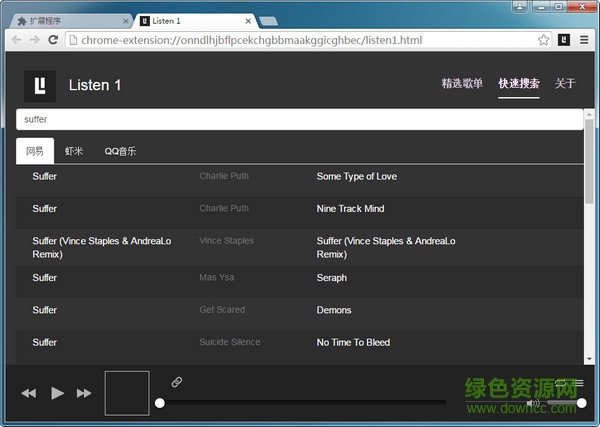This screenshot has width=600, height=427.
Task: Click the search box containing suffer
Action: point(298,119)
